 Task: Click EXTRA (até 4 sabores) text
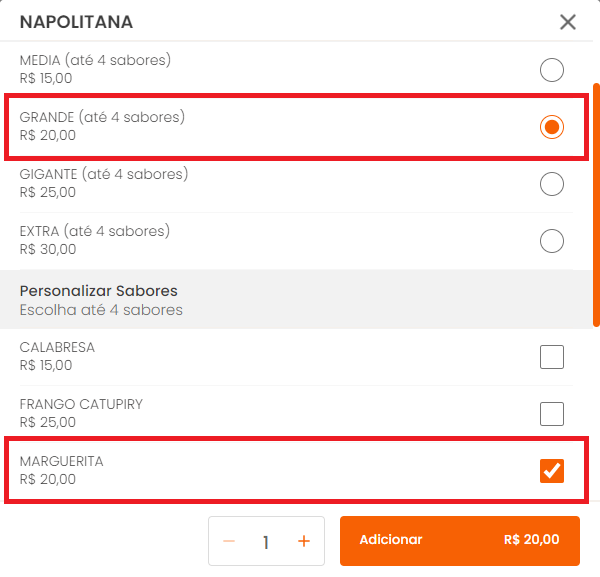click(95, 231)
